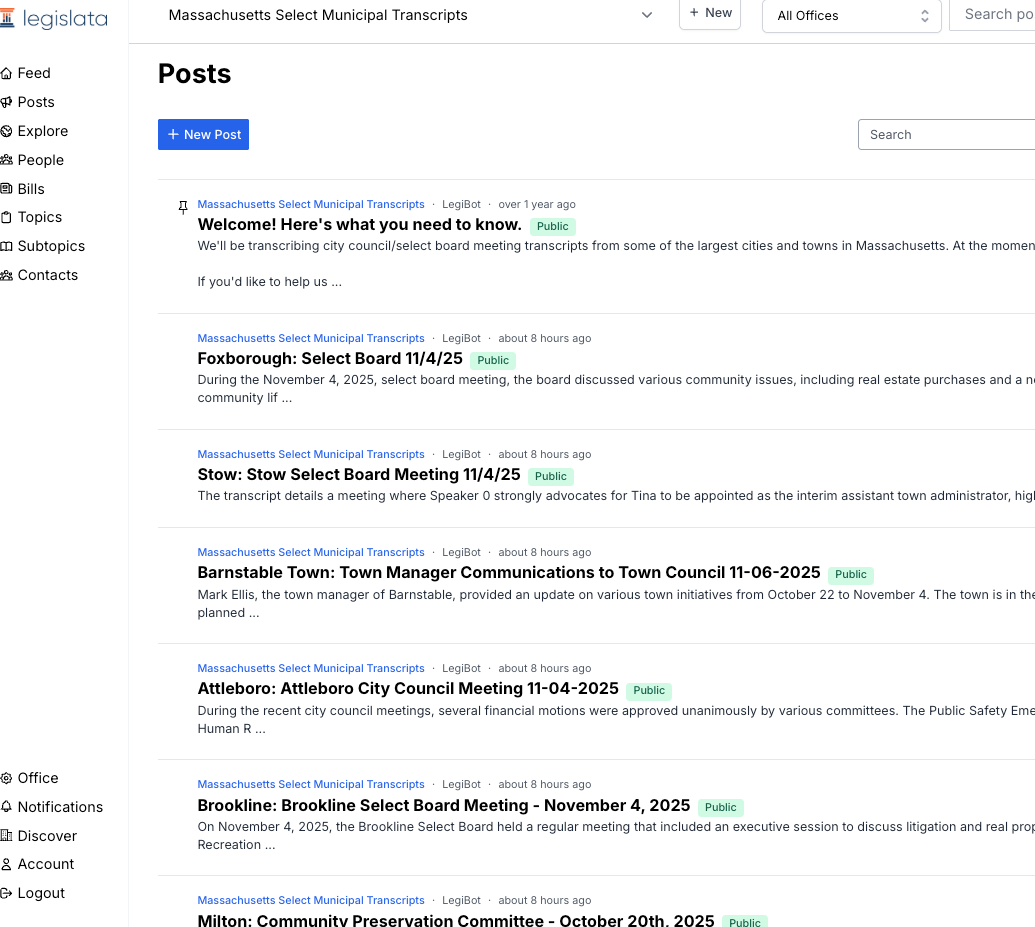Viewport: 1035px width, 927px height.
Task: Click the Topics clipboard icon
Action: coord(7,217)
